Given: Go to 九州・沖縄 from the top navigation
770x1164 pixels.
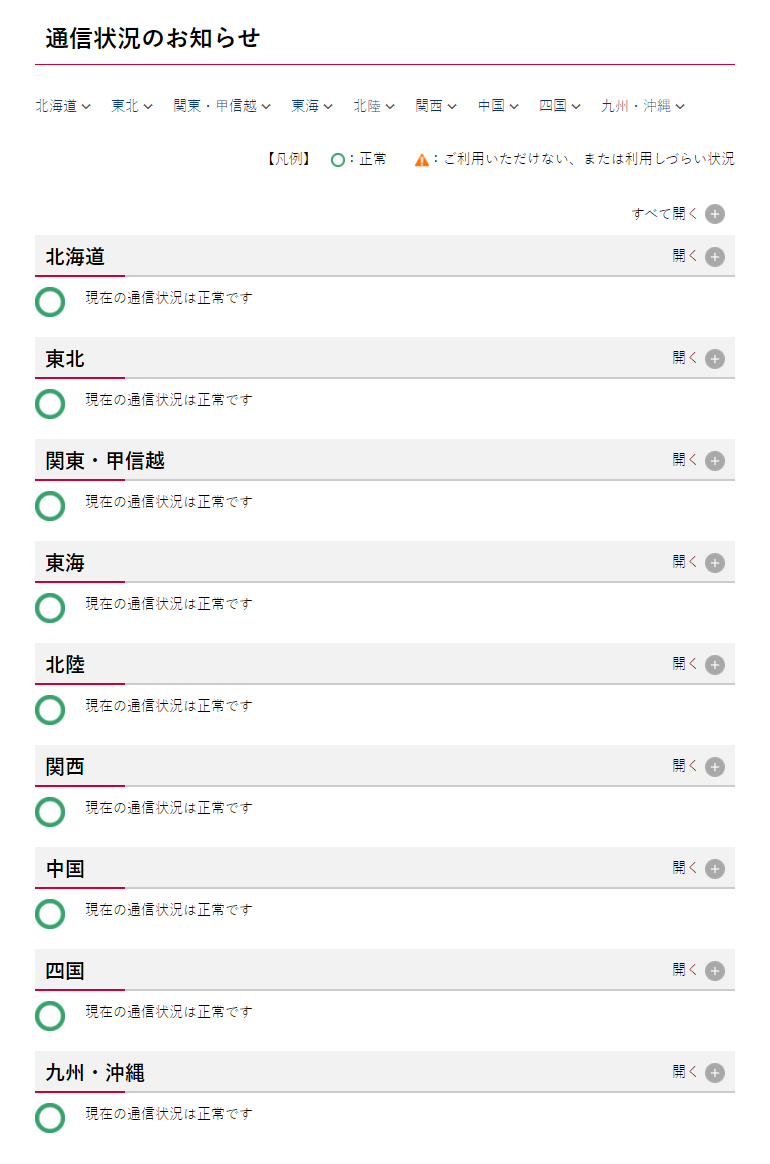Looking at the screenshot, I should [641, 106].
